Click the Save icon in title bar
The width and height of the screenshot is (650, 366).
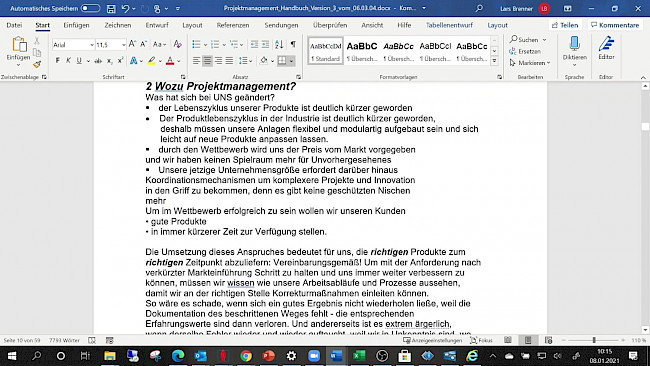click(x=111, y=8)
